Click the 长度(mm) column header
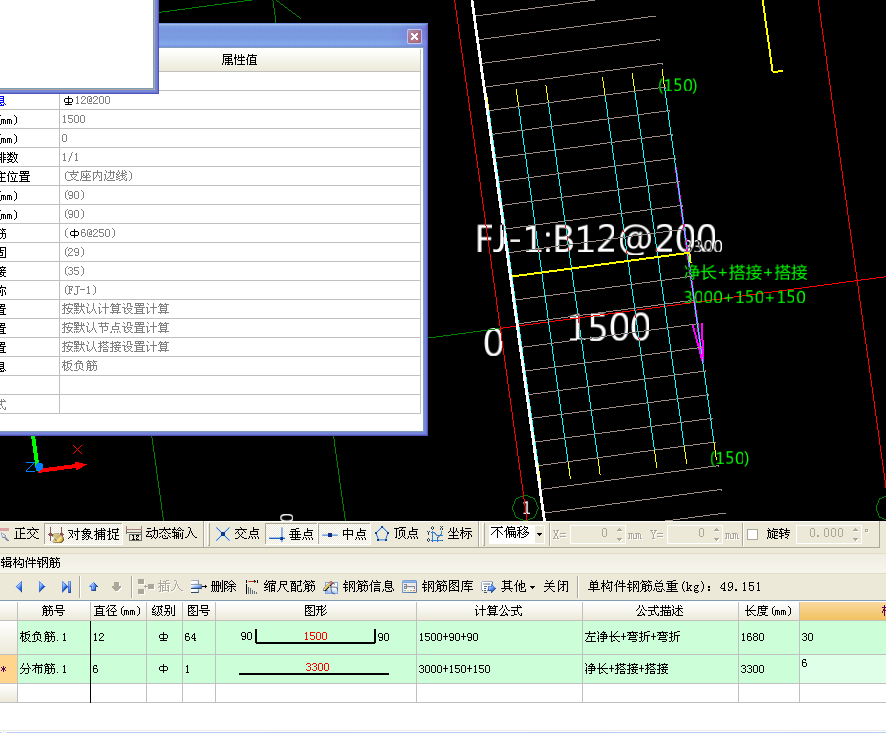Screen dimensions: 886x733 tap(768, 611)
